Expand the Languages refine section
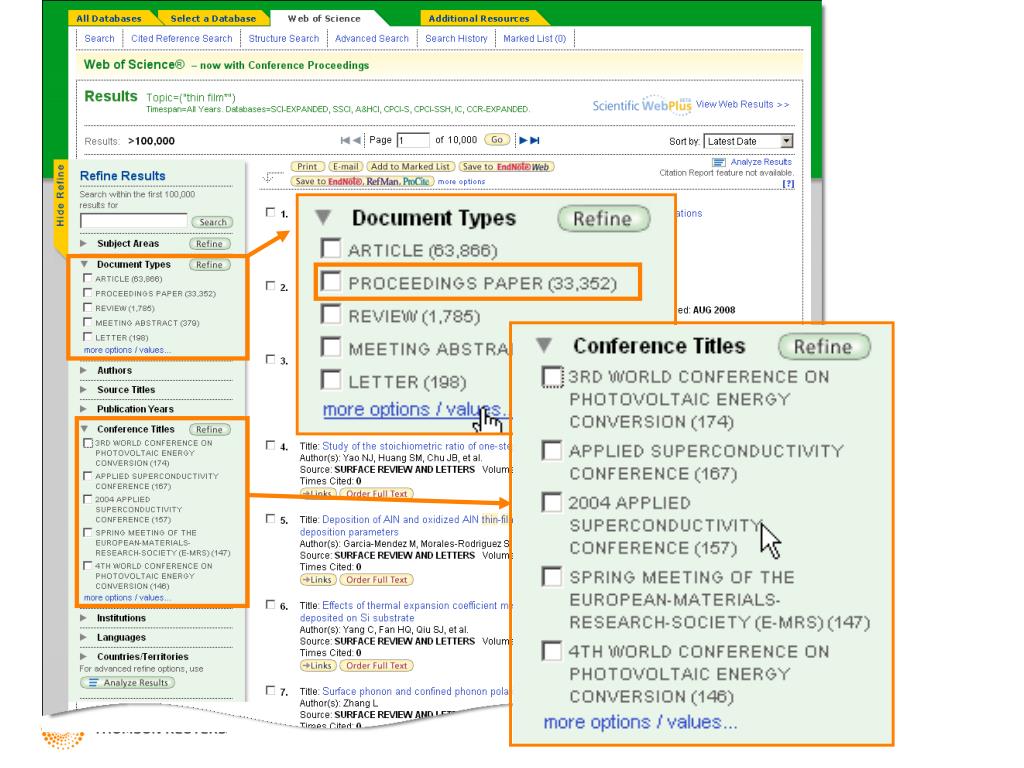 click(84, 637)
